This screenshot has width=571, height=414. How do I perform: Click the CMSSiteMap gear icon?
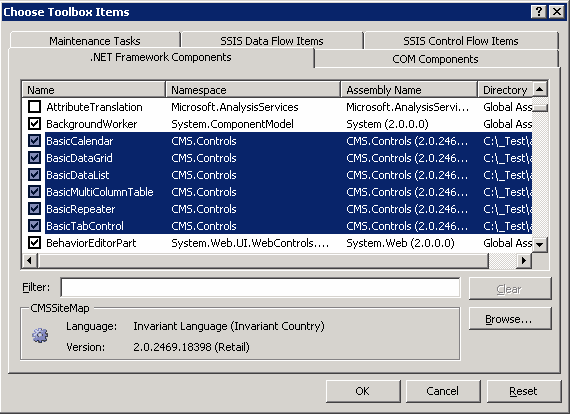[x=40, y=335]
